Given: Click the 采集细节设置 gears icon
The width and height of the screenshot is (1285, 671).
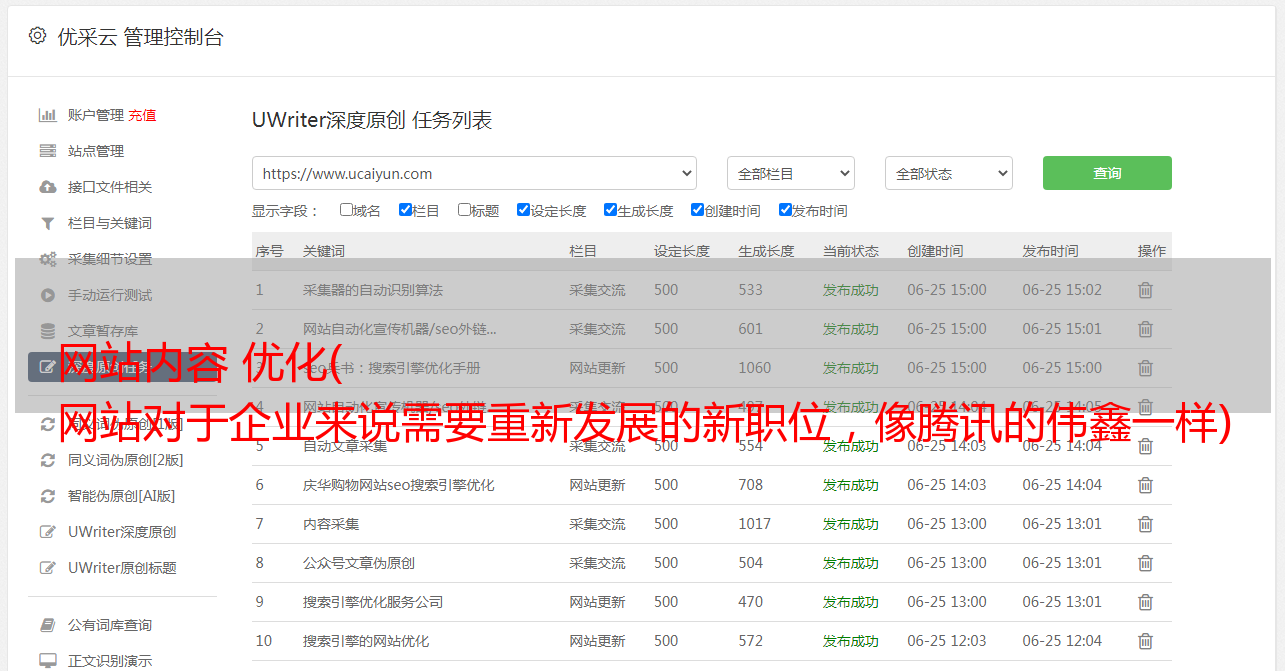Looking at the screenshot, I should coord(47,259).
